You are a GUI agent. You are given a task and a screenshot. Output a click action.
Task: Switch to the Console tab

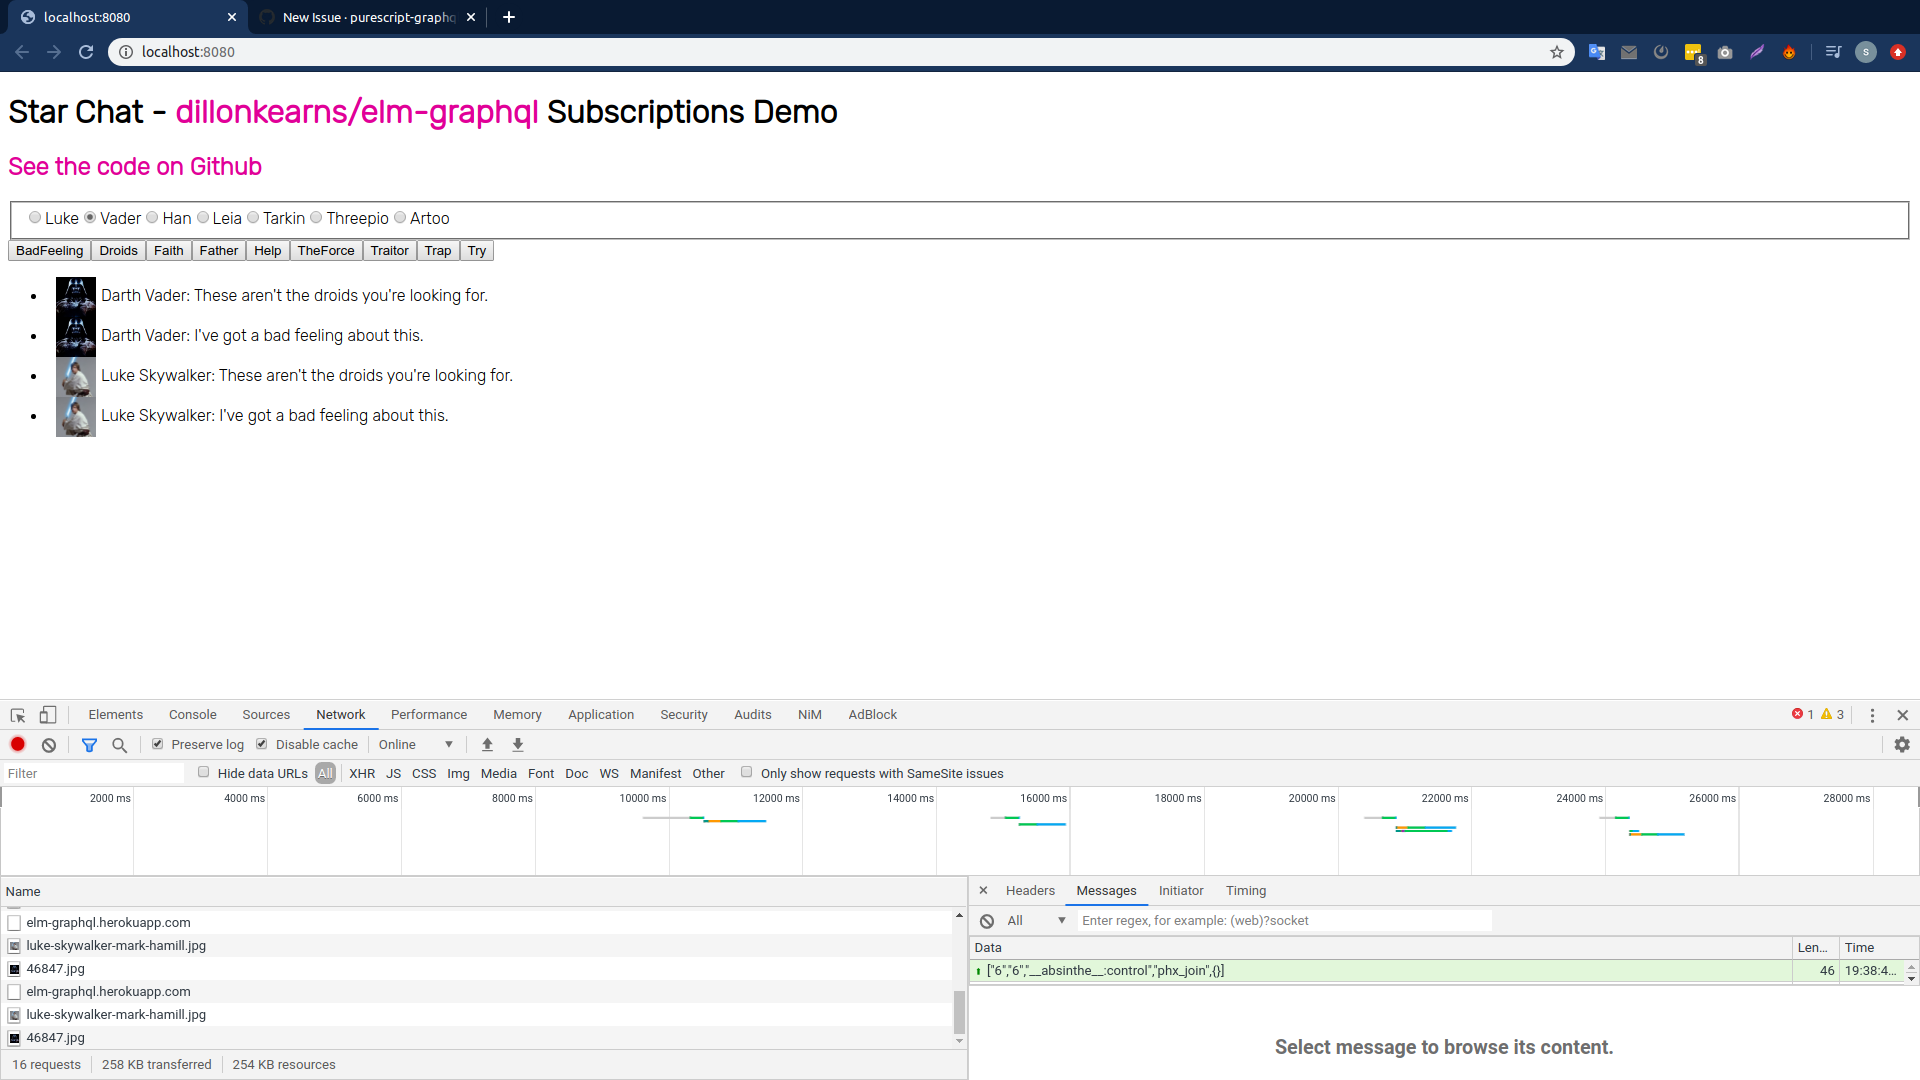pyautogui.click(x=192, y=714)
